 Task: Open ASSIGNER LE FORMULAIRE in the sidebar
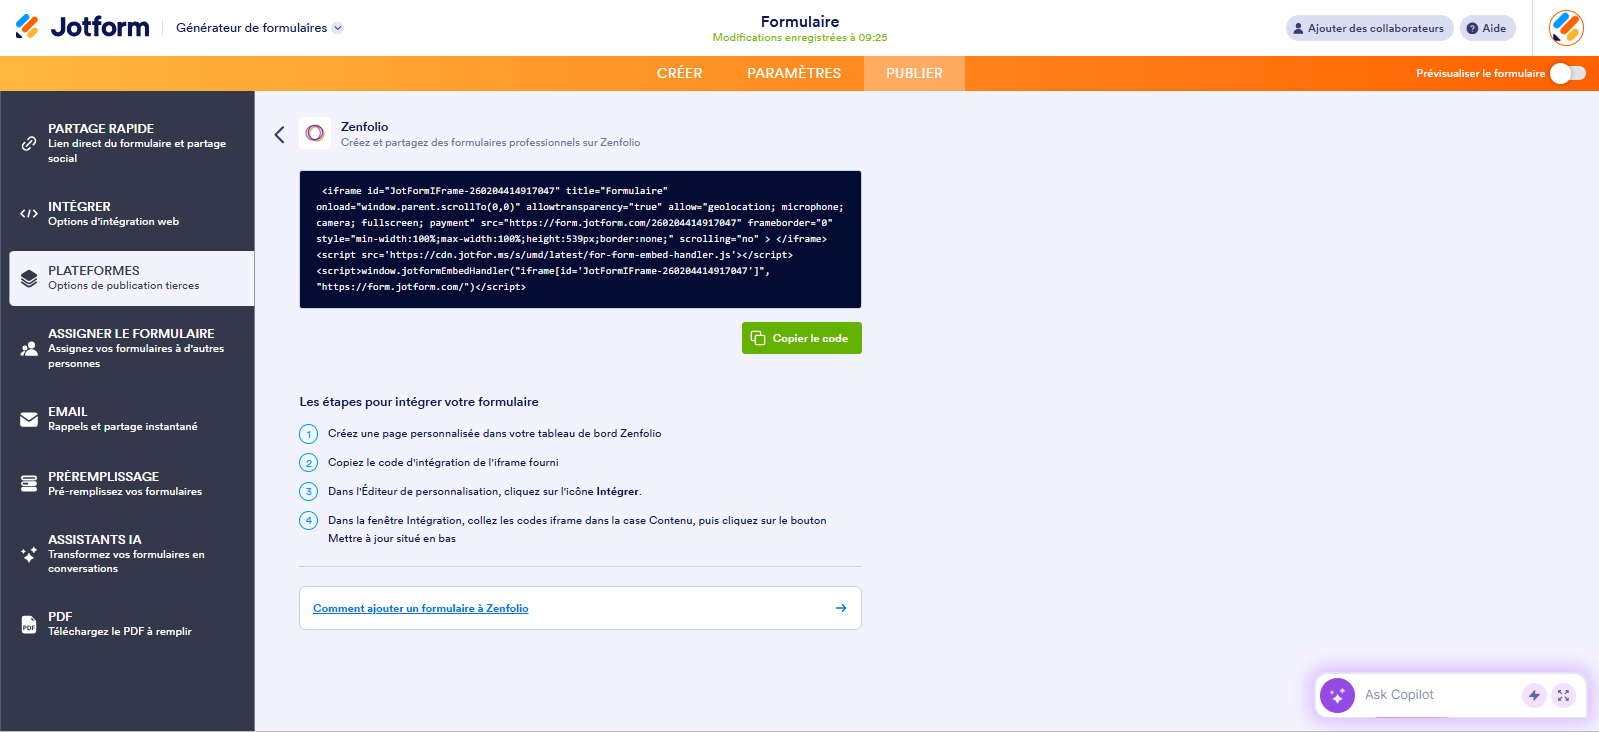pos(132,348)
